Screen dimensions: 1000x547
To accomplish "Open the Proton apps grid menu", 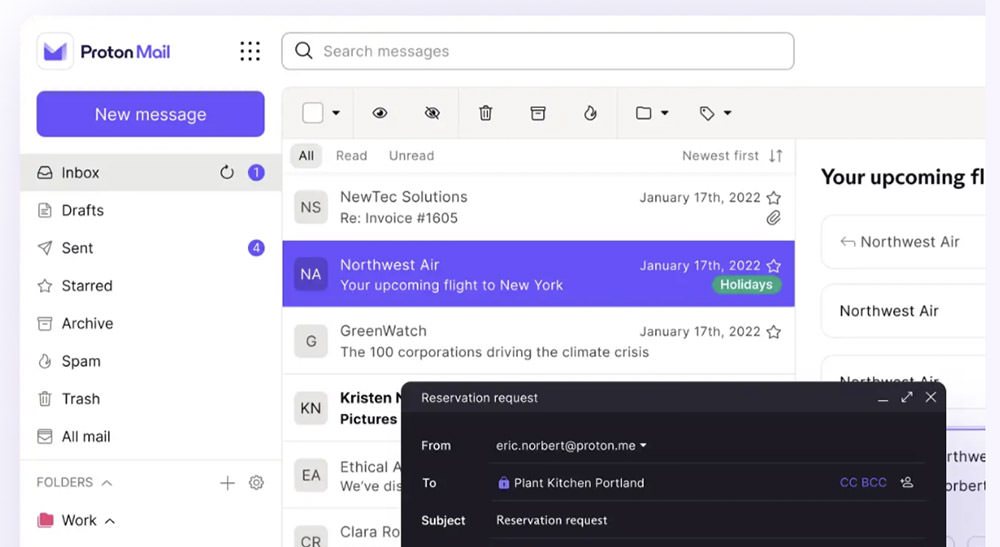I will [250, 51].
